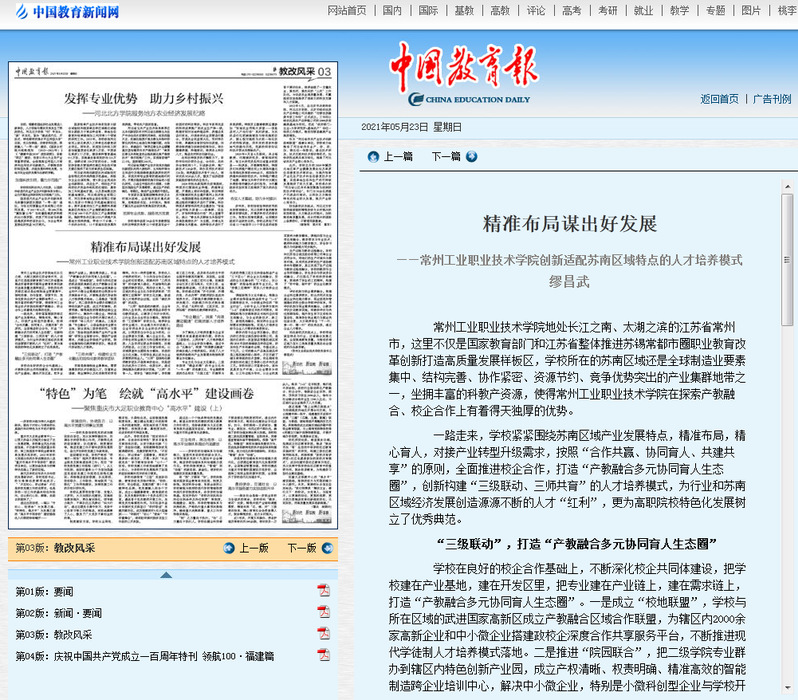Click the 上一版 left arrow icon

(228, 548)
